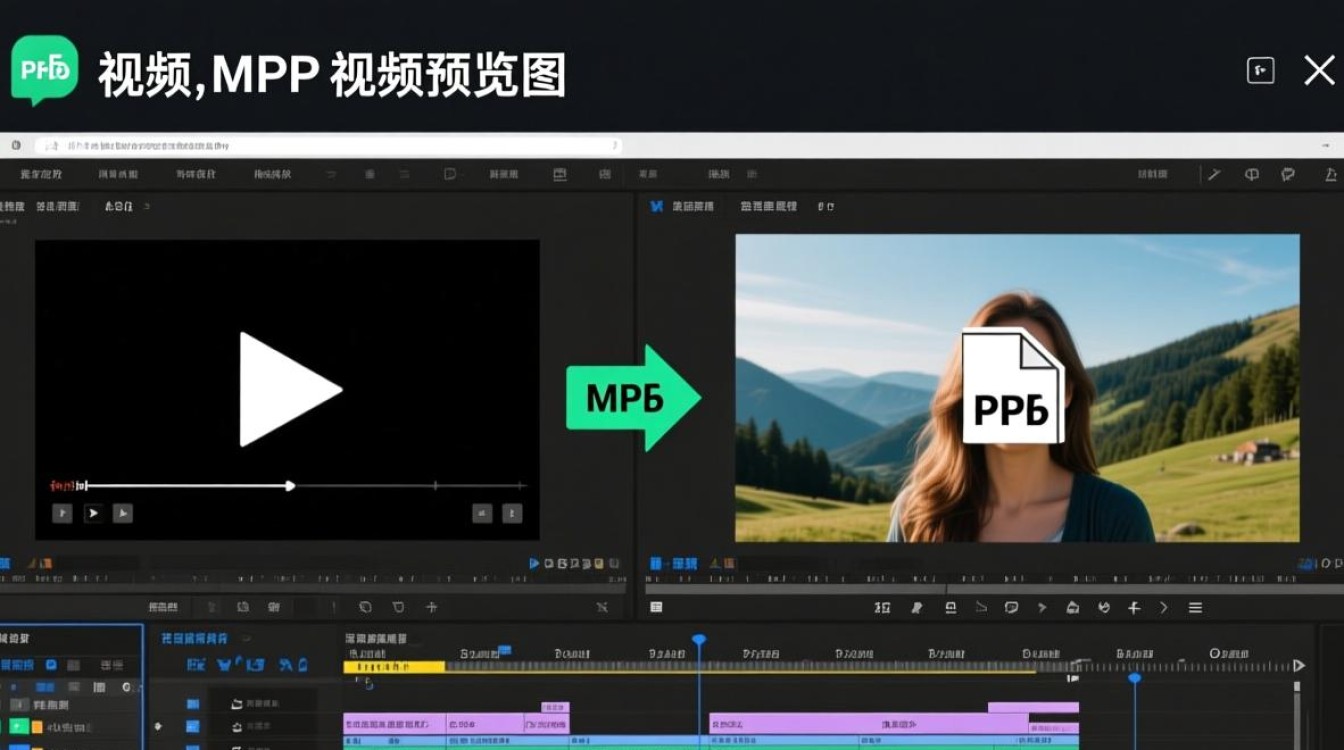Viewport: 1344px width, 750px height.
Task: Click the cloud export icon in the toolbar
Action: pyautogui.click(x=1073, y=607)
